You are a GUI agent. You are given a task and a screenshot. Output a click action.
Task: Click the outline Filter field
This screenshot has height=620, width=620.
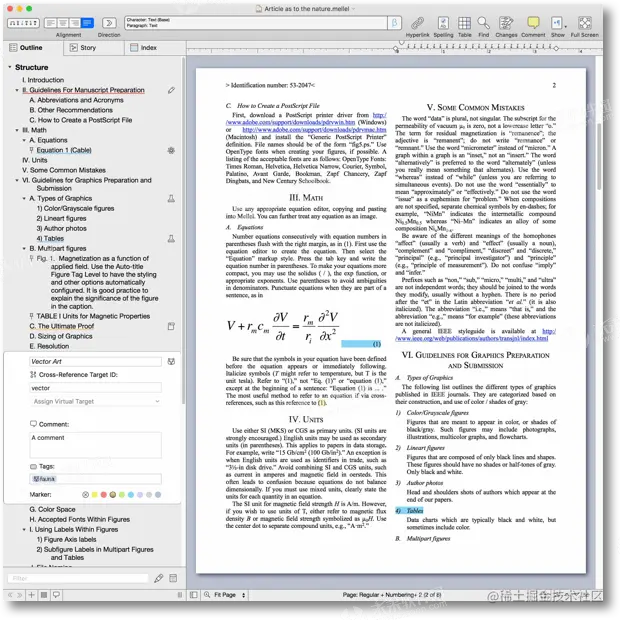tap(78, 578)
